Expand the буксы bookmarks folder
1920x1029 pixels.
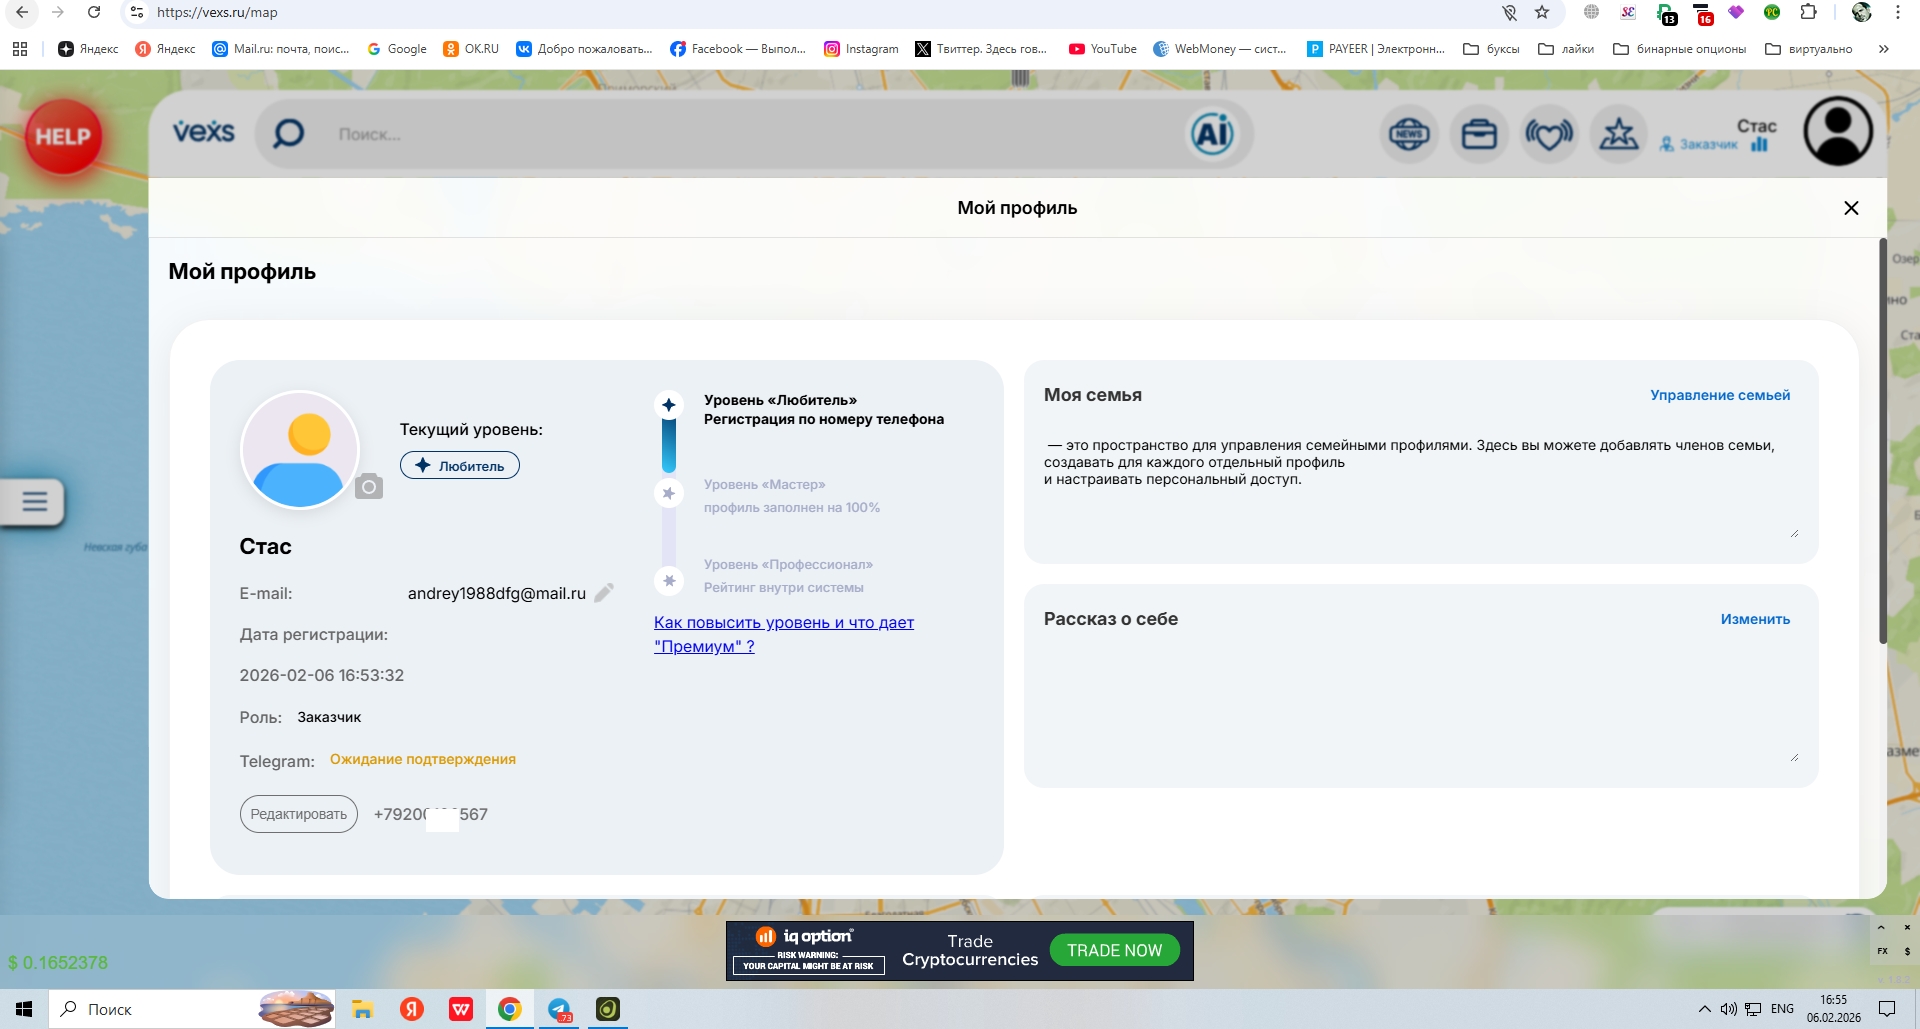[1491, 49]
